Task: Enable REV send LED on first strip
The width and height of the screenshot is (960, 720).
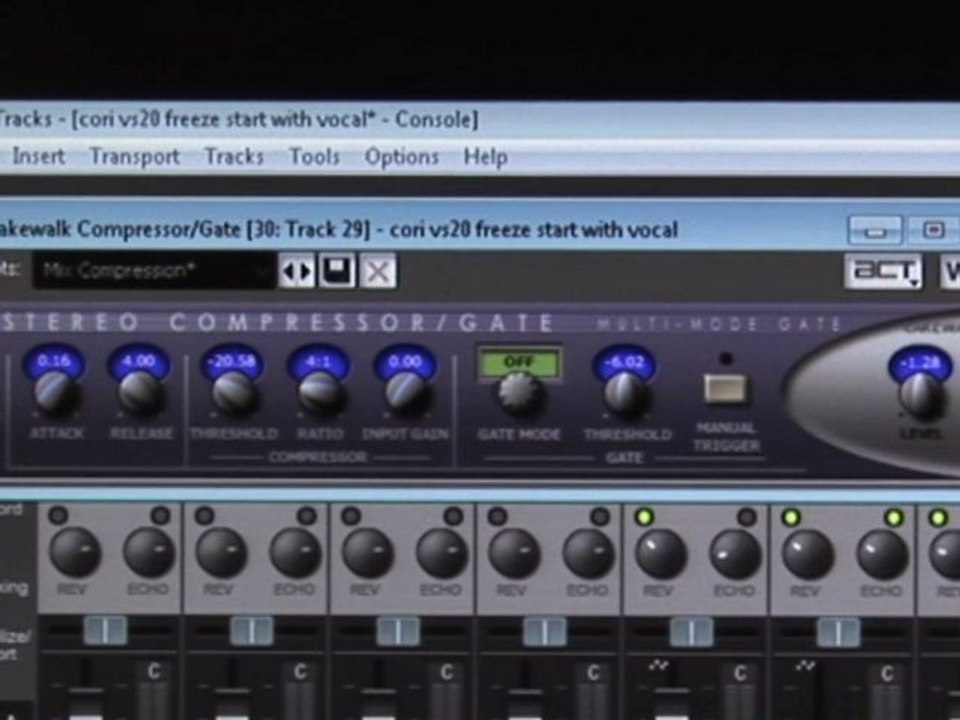Action: pos(58,516)
